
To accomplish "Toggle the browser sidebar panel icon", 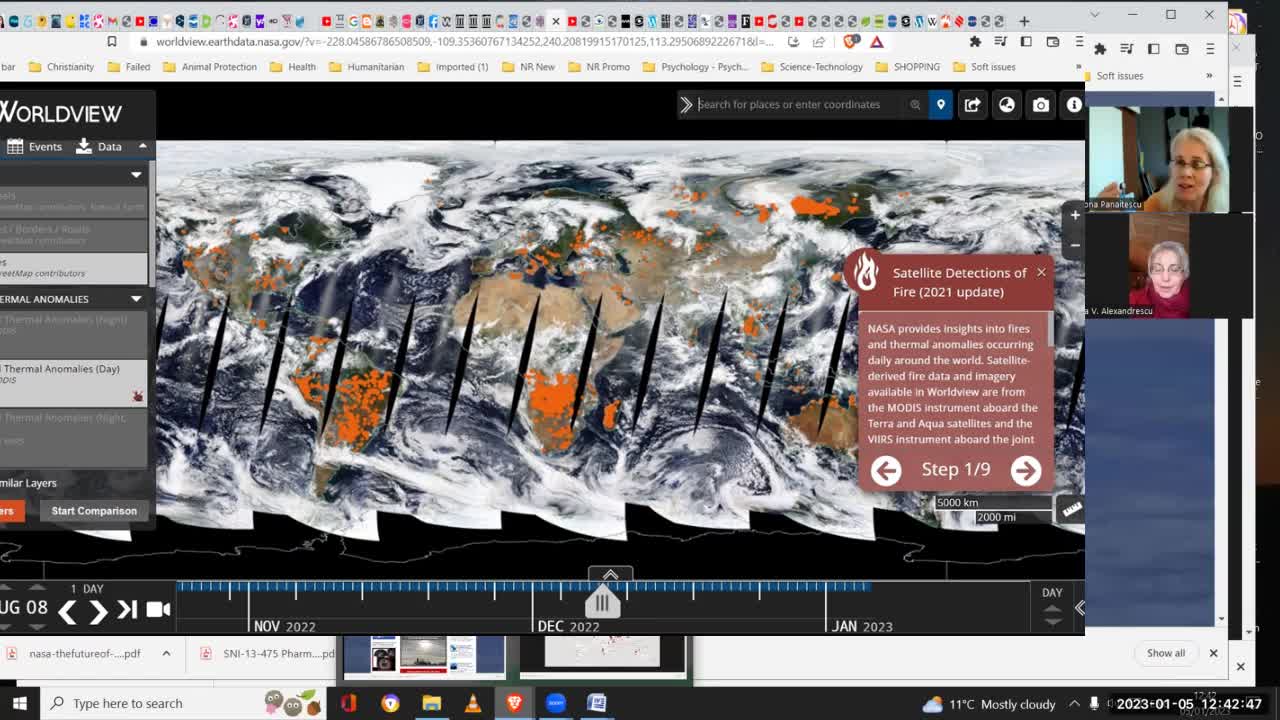I will coord(1026,41).
